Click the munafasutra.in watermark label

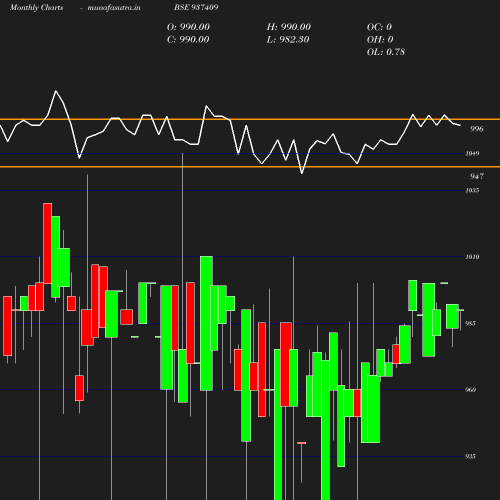coord(114,7)
